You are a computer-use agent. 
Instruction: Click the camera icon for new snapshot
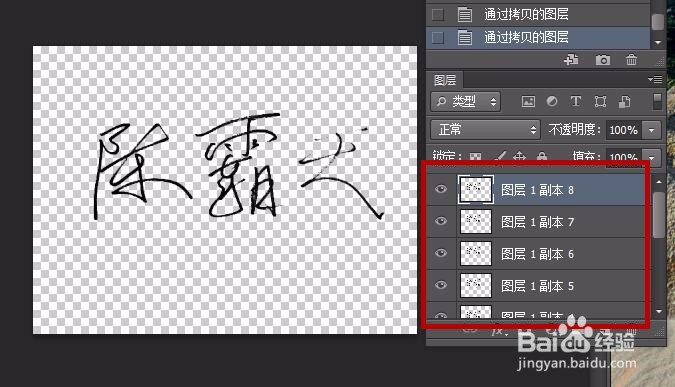(603, 60)
